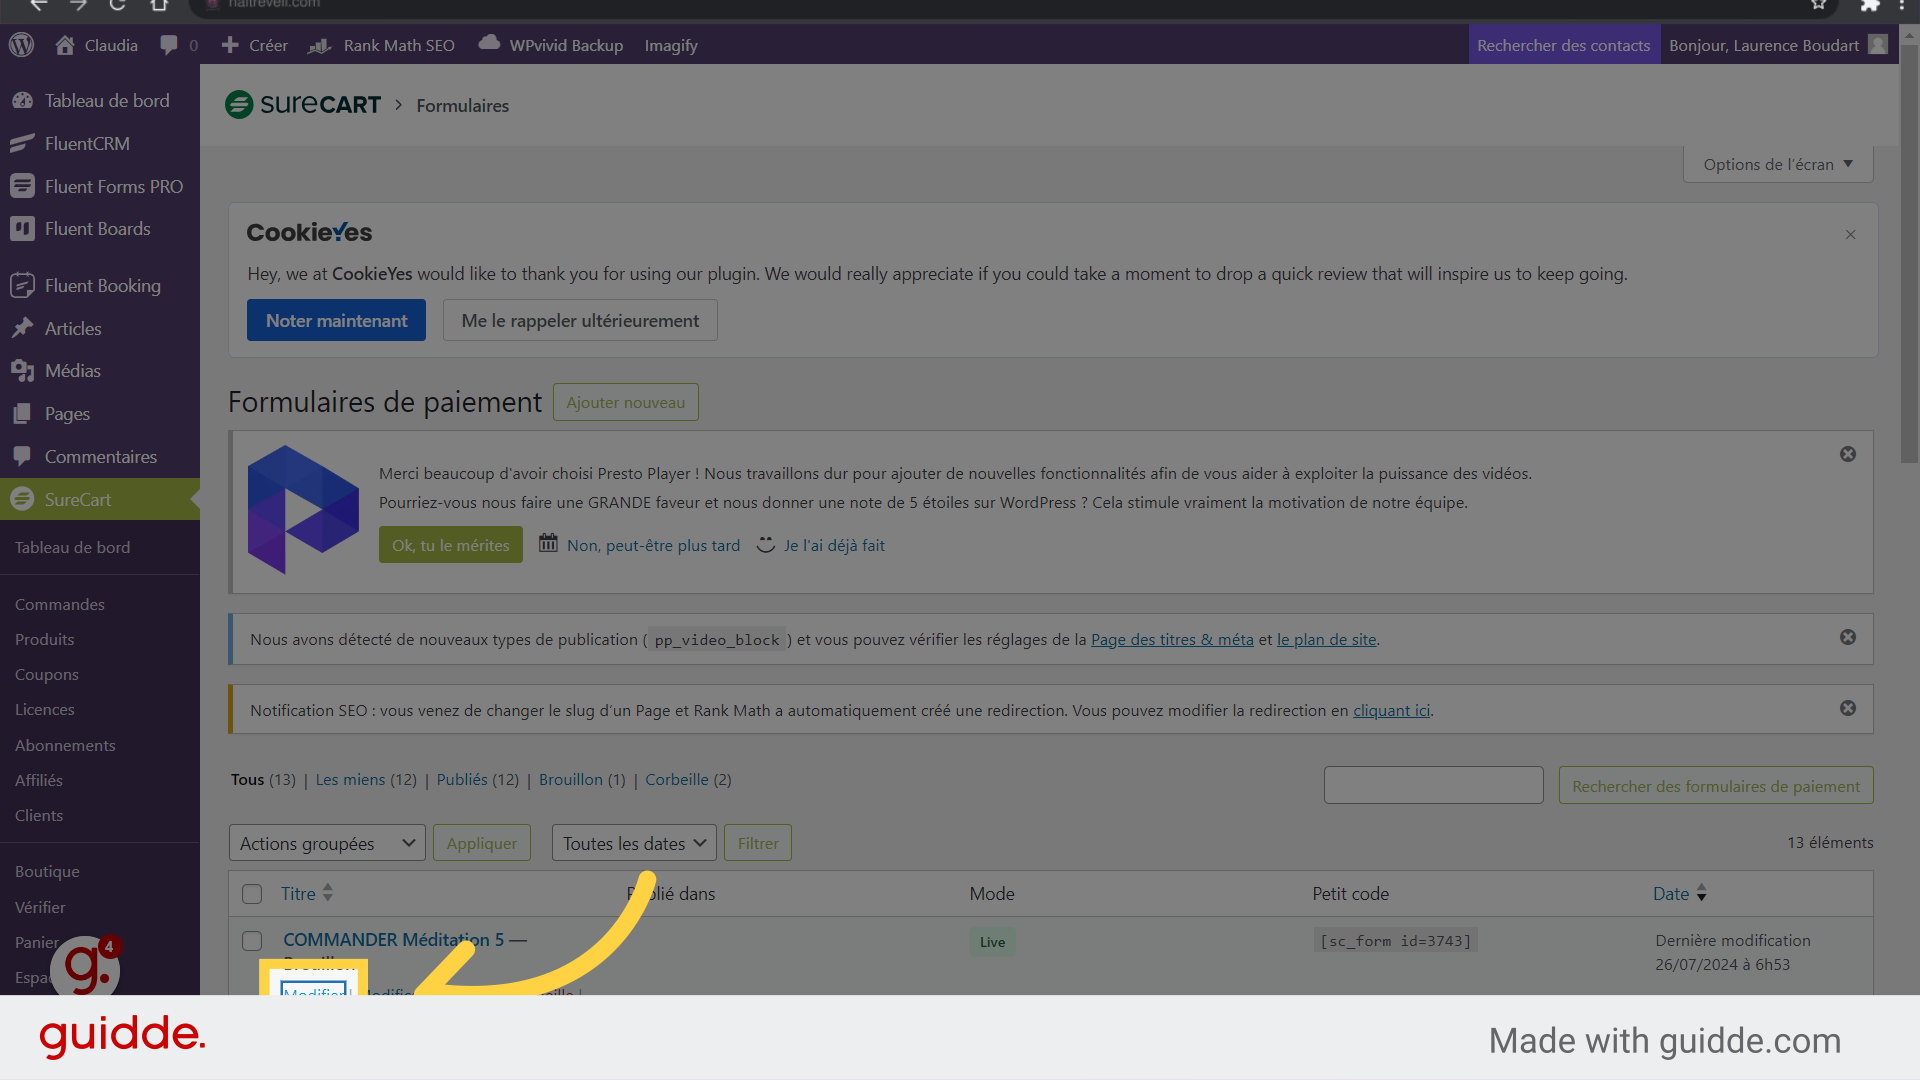Click the smiley icon beside Je l'ai déjà fait
The image size is (1920, 1080).
[765, 544]
